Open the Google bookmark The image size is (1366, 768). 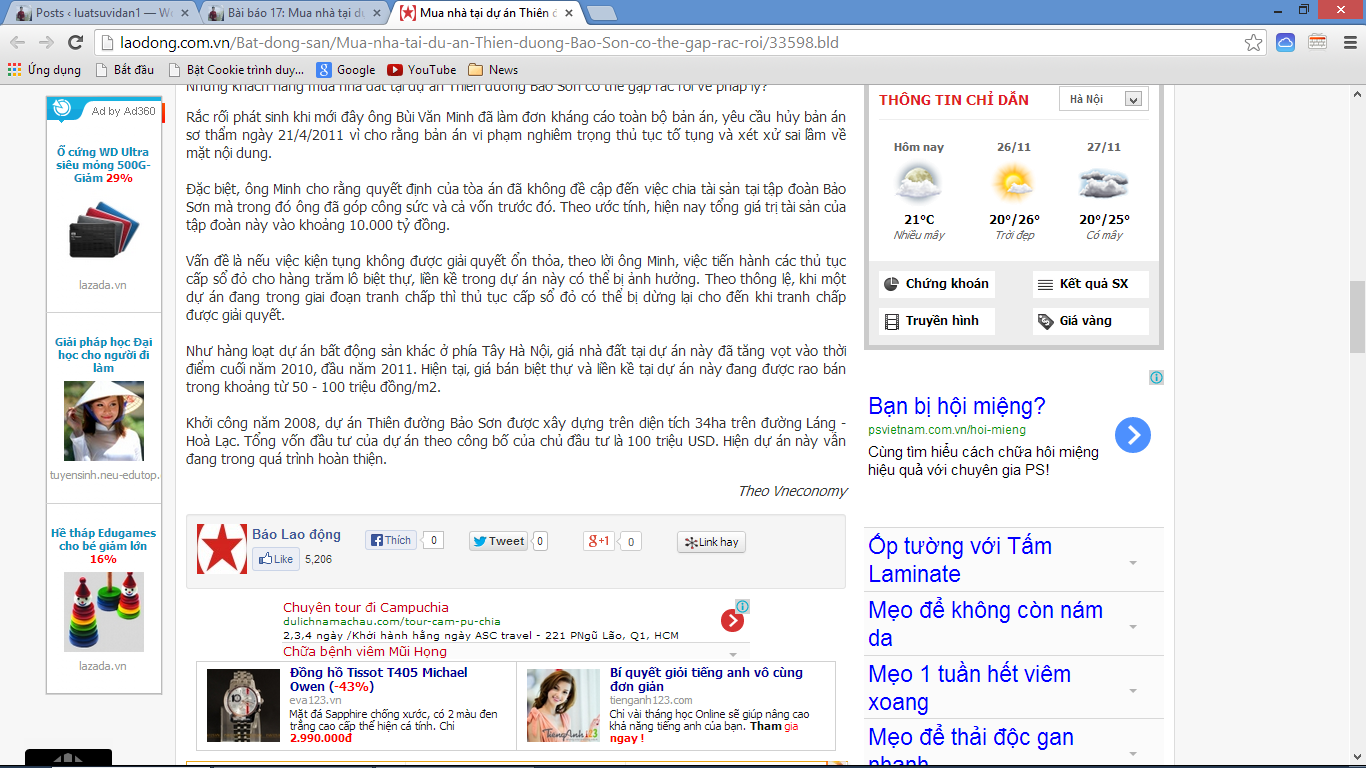click(346, 70)
